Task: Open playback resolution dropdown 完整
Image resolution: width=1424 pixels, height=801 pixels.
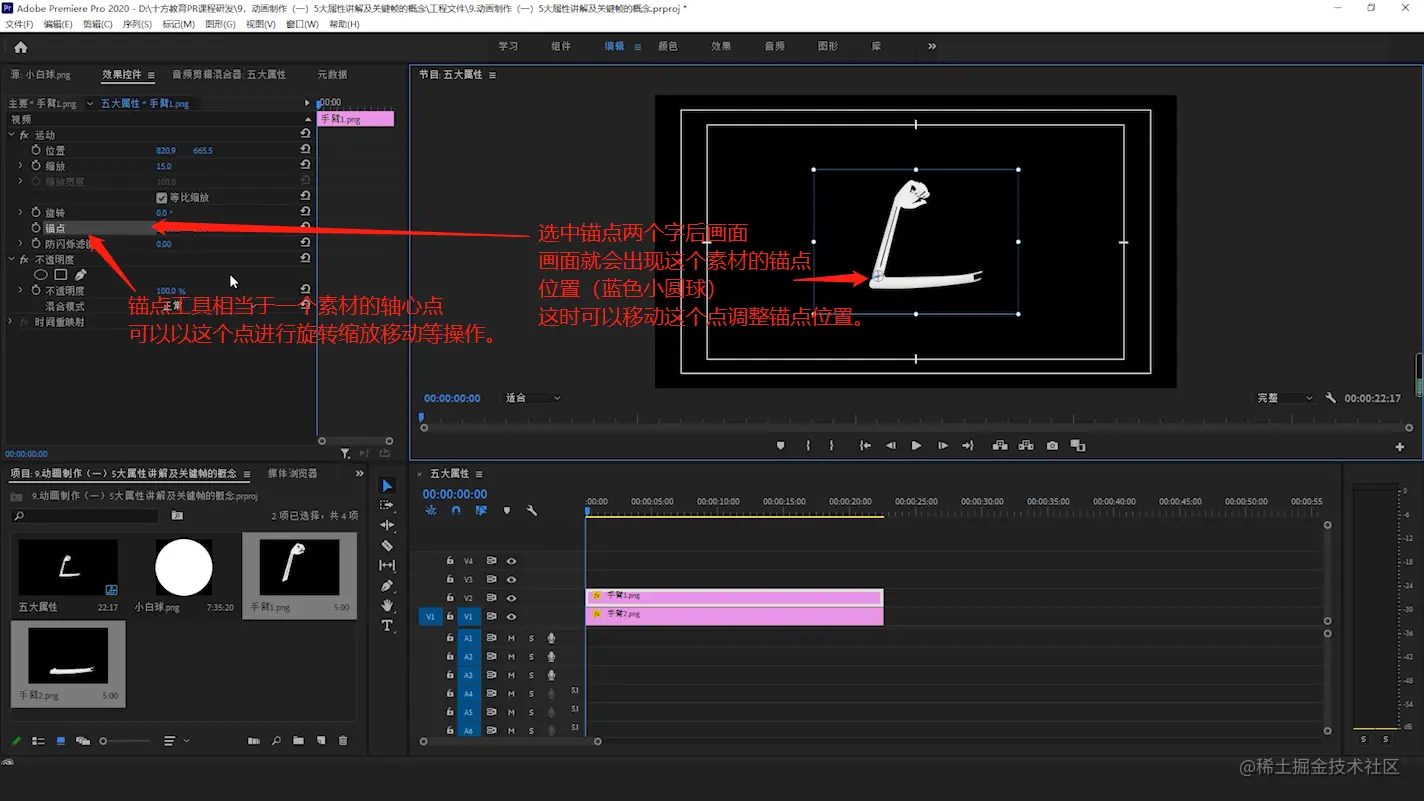Action: coord(1285,398)
